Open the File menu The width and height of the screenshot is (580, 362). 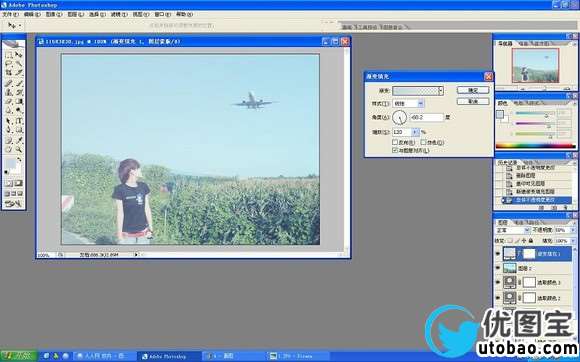coord(10,14)
